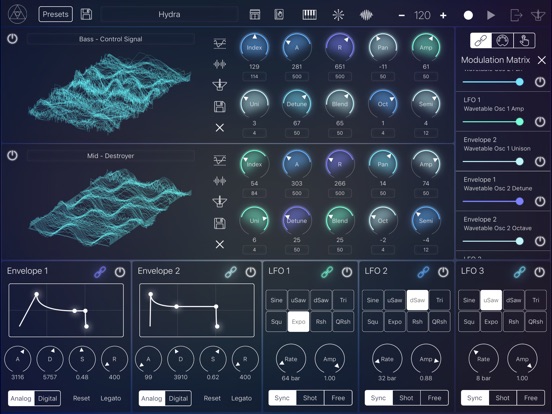552x414 pixels.
Task: Open waveform icon for Mid - Destroyer oscillator
Action: pyautogui.click(x=220, y=181)
